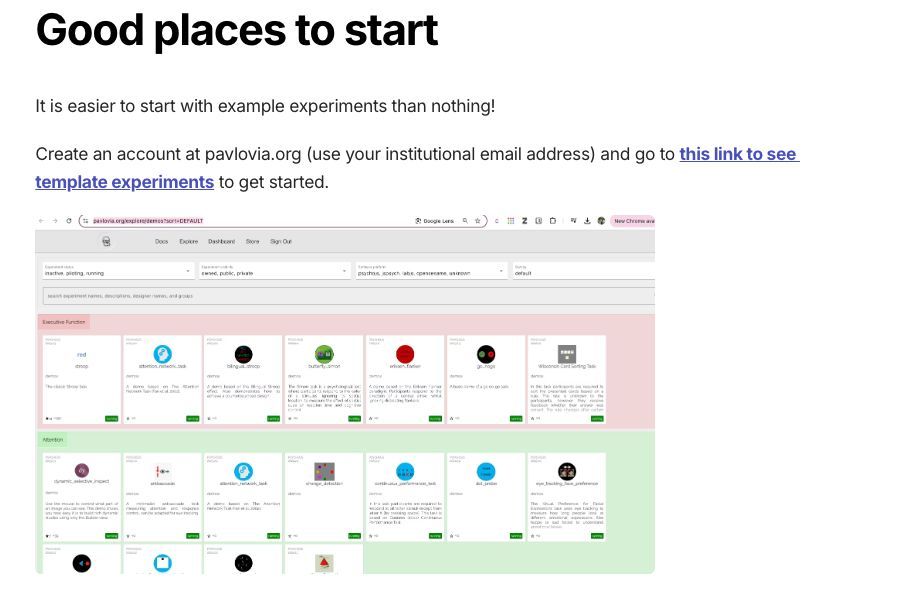
Task: Open the template experiments hyperlink
Action: (417, 168)
